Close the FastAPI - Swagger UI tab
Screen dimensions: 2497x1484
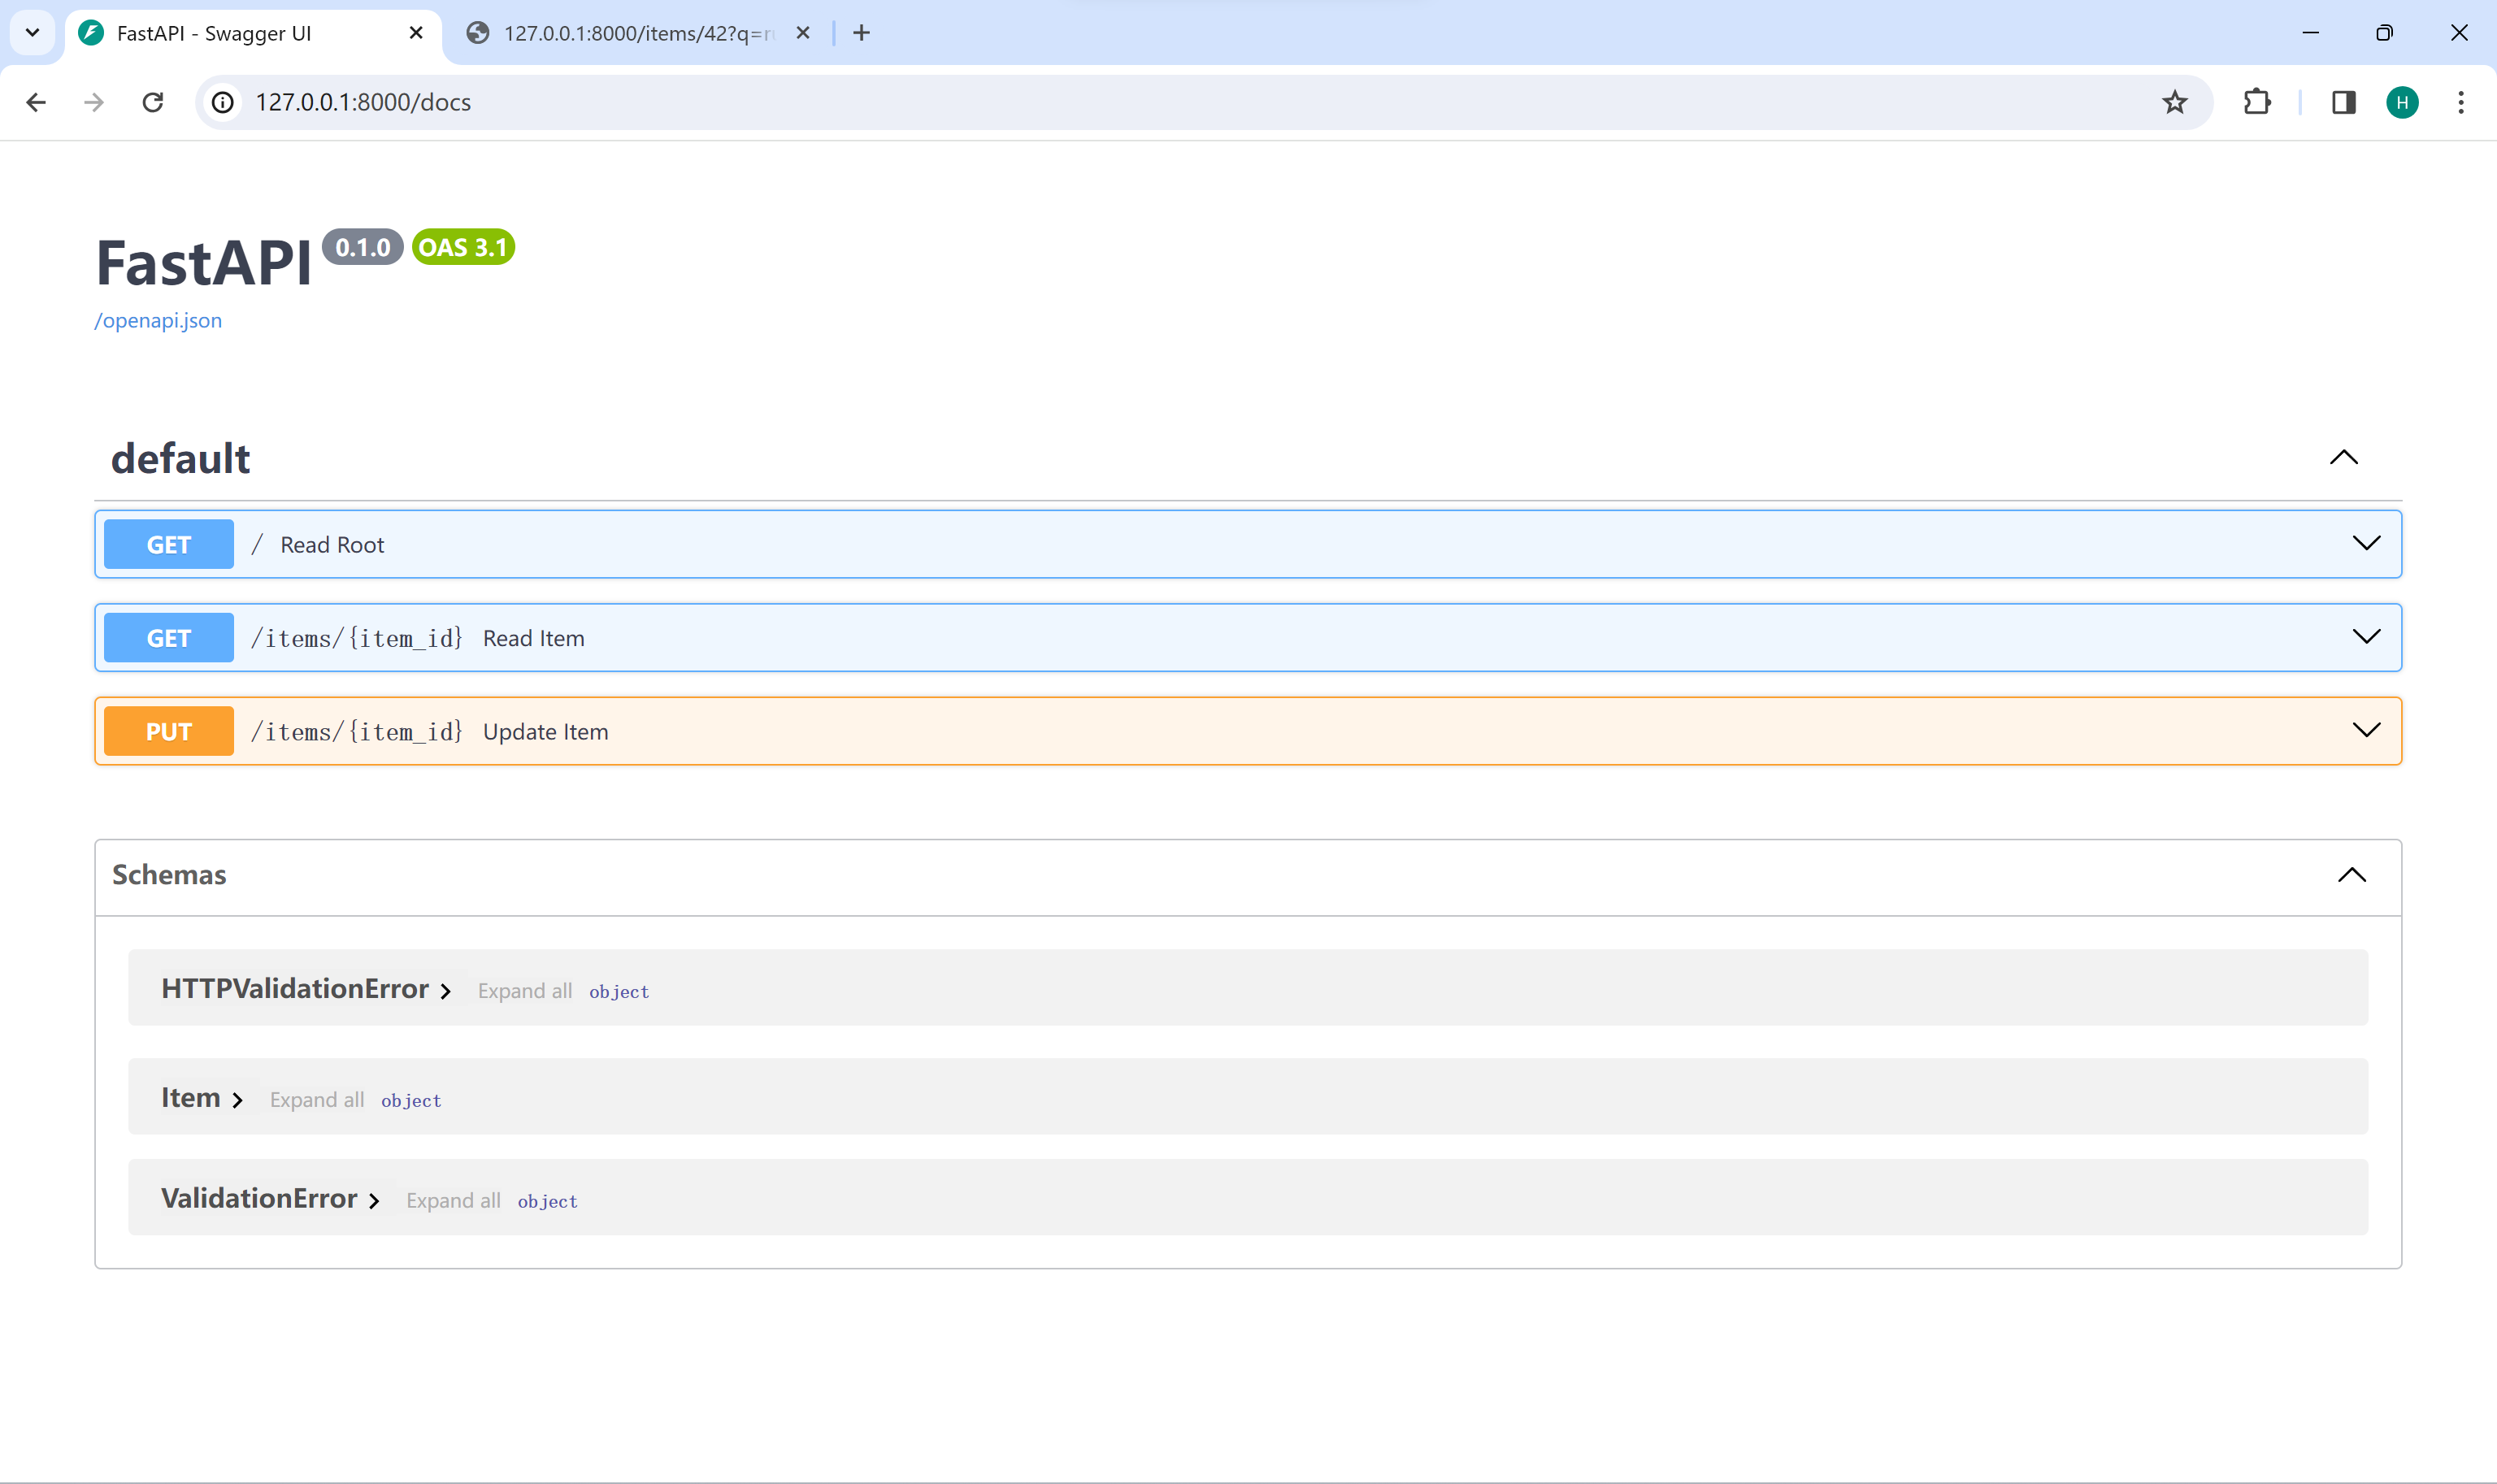[x=416, y=33]
